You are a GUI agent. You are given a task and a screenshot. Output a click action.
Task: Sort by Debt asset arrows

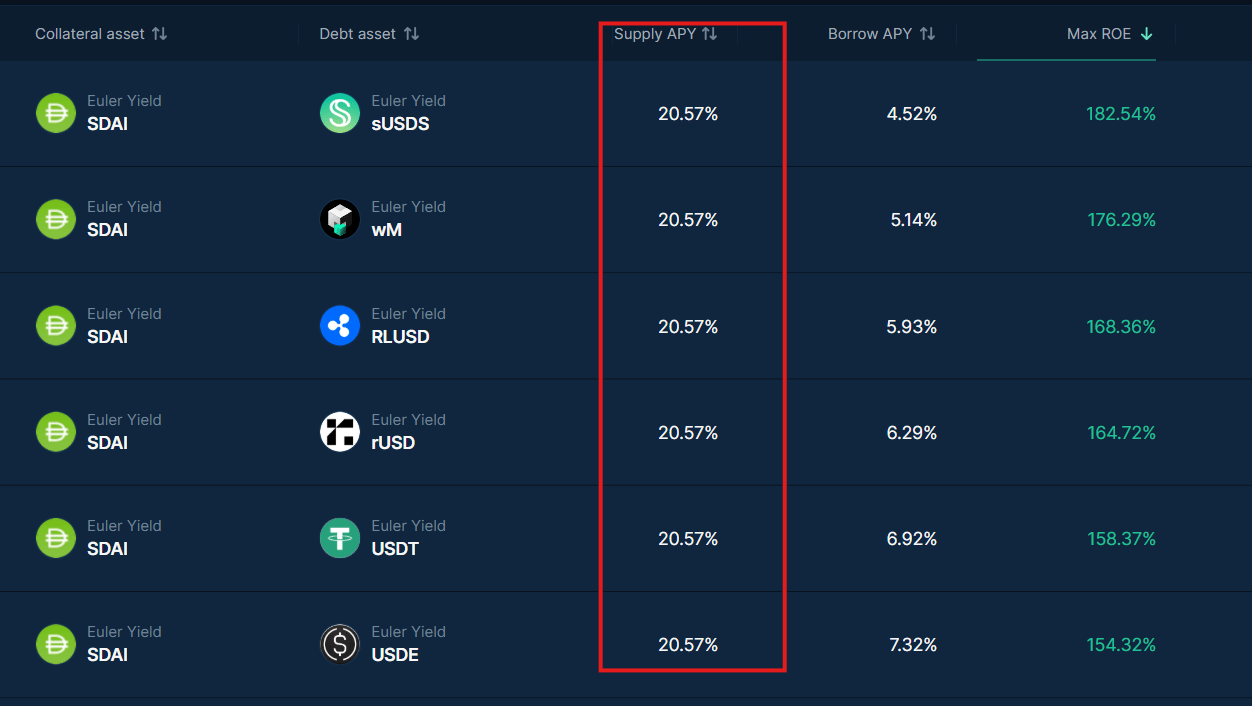coord(411,34)
